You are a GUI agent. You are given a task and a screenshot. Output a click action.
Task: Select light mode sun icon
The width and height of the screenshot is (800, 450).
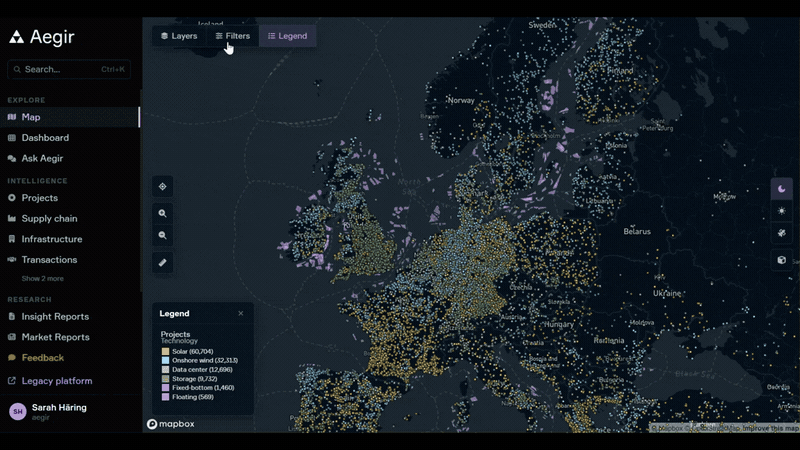(782, 211)
